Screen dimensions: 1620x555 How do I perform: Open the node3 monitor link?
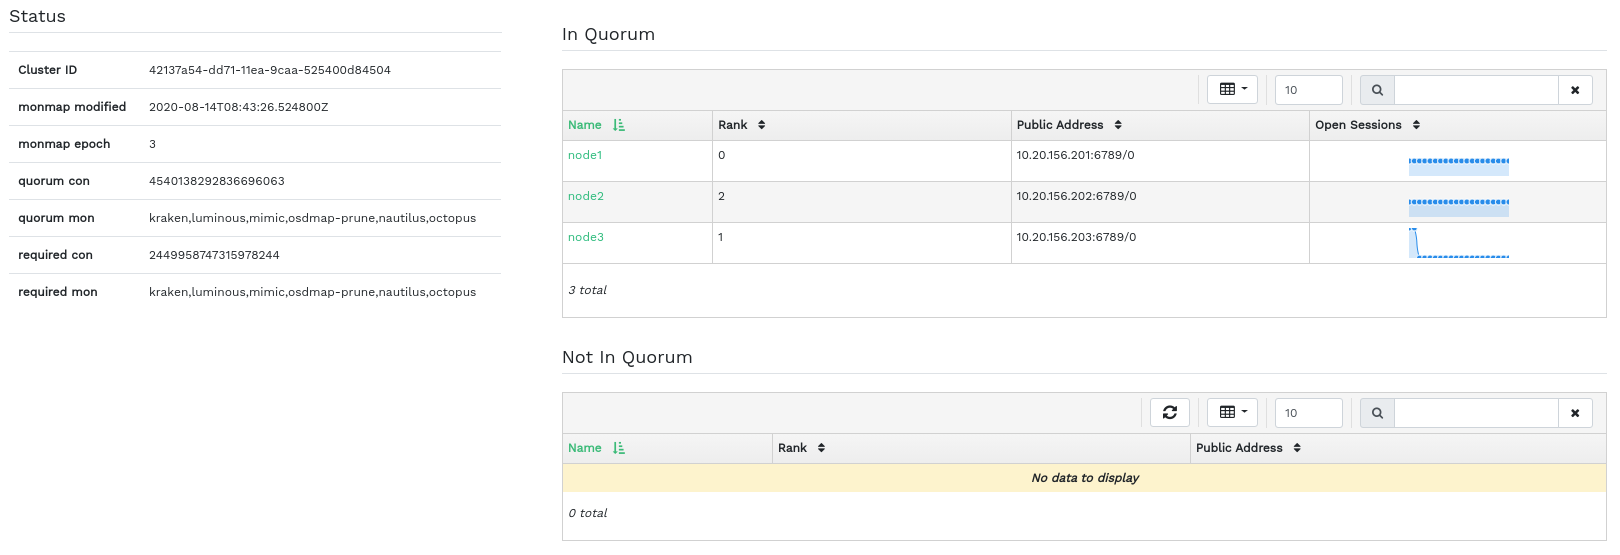pos(585,237)
